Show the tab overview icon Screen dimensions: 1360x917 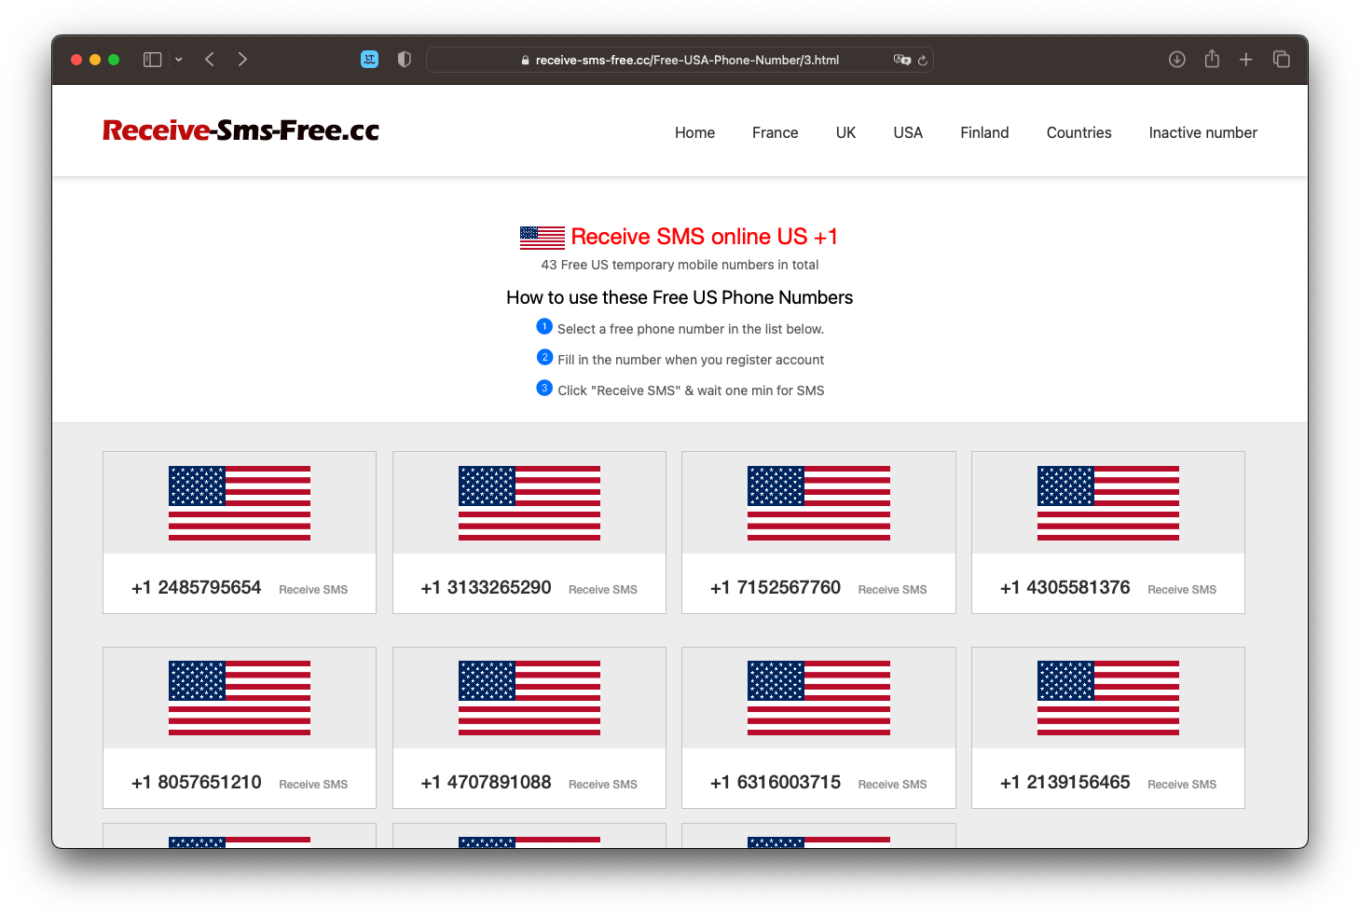coord(1281,60)
